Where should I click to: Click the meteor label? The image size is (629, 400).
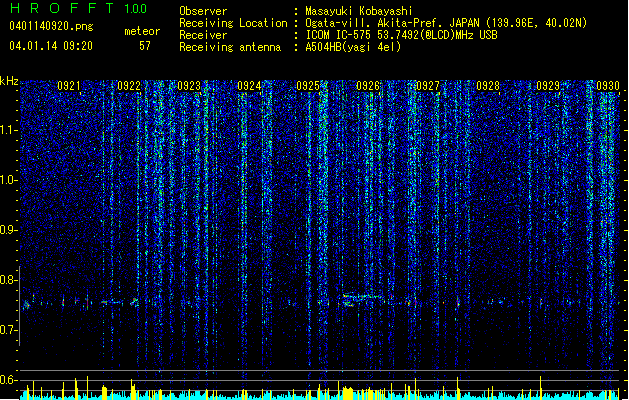pos(142,31)
